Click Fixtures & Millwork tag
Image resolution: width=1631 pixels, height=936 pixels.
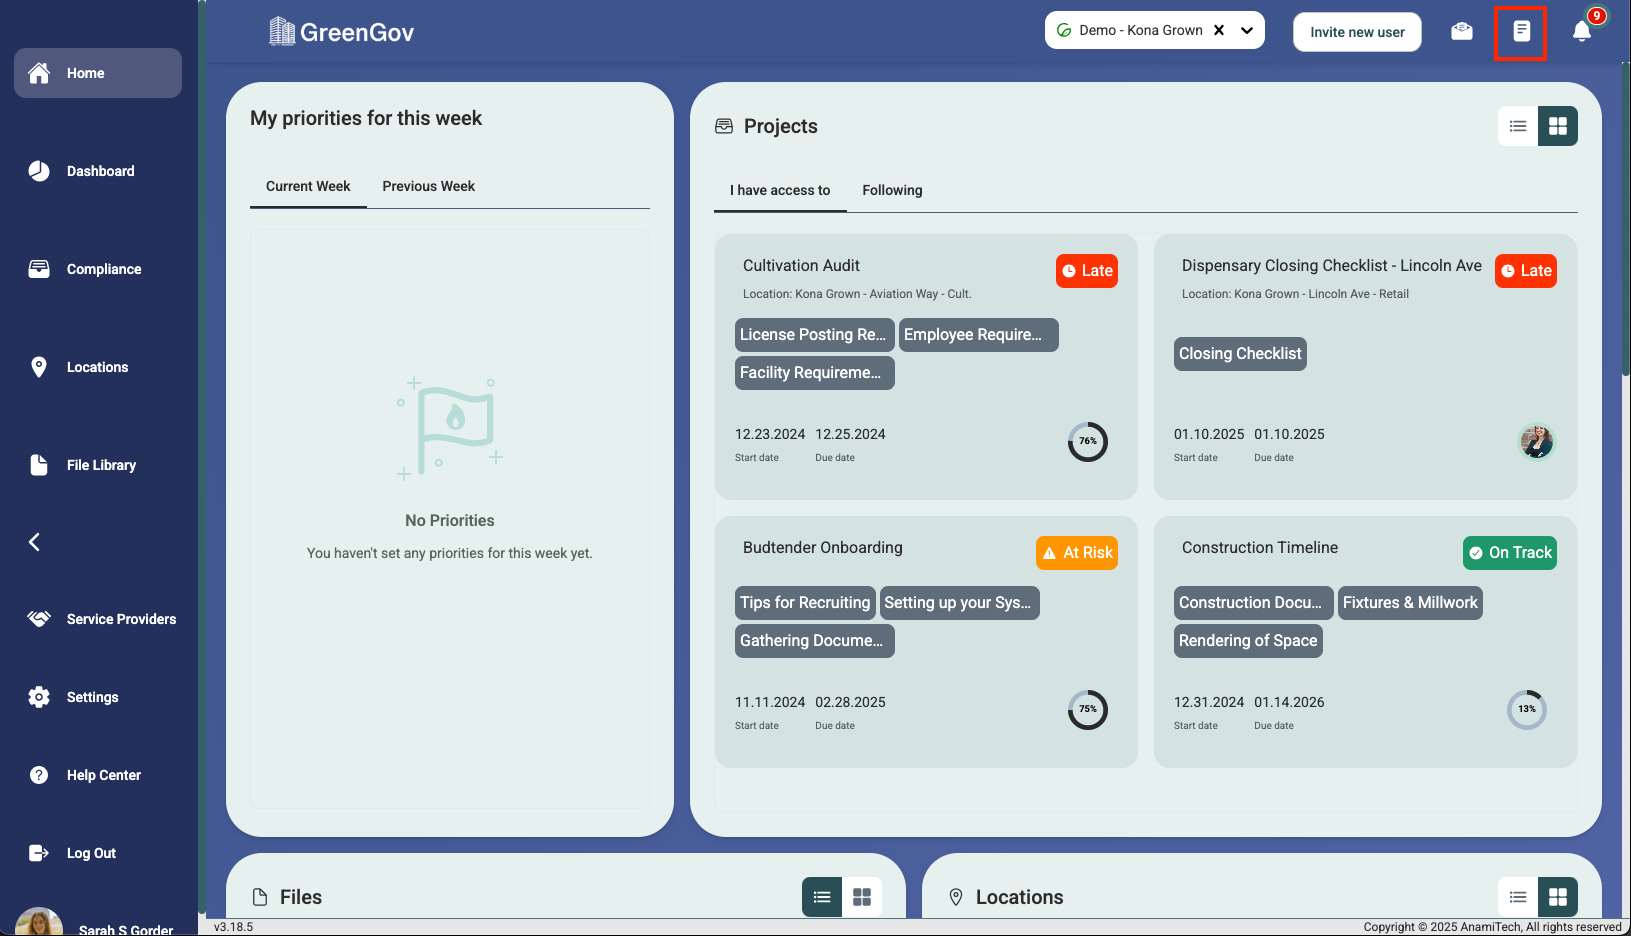point(1410,603)
